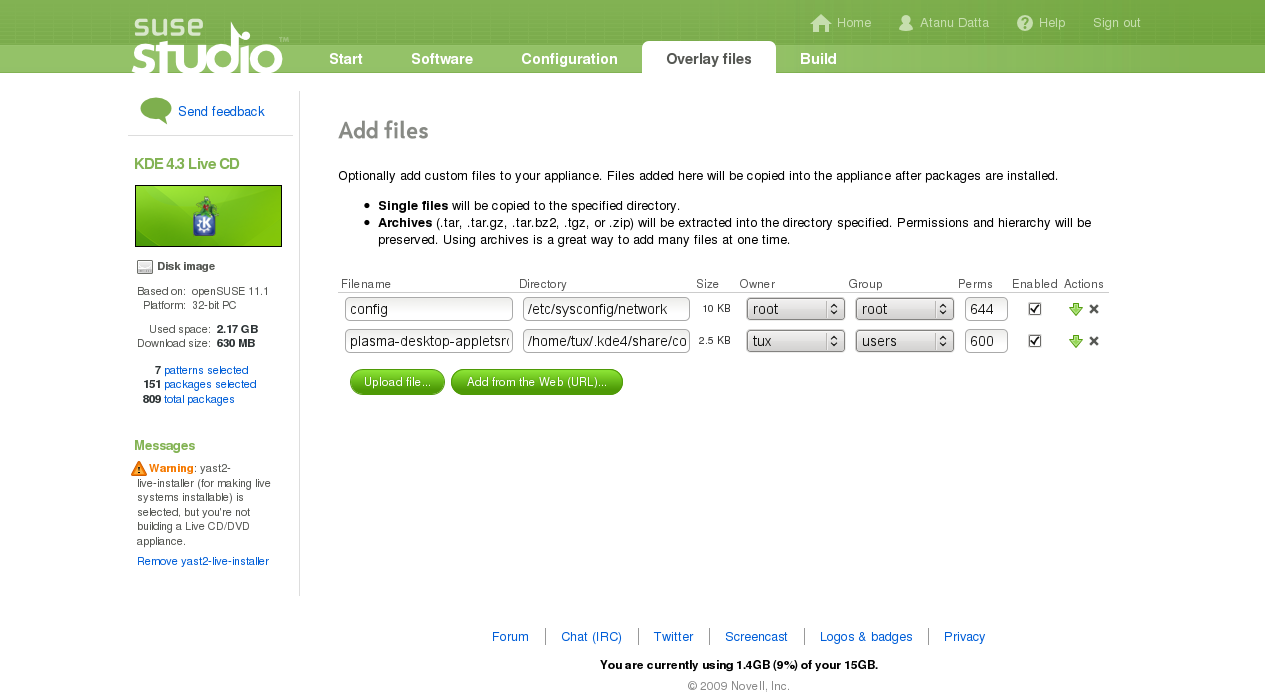Click Add from the Web (URL)... button
This screenshot has height=700, width=1265.
537,382
